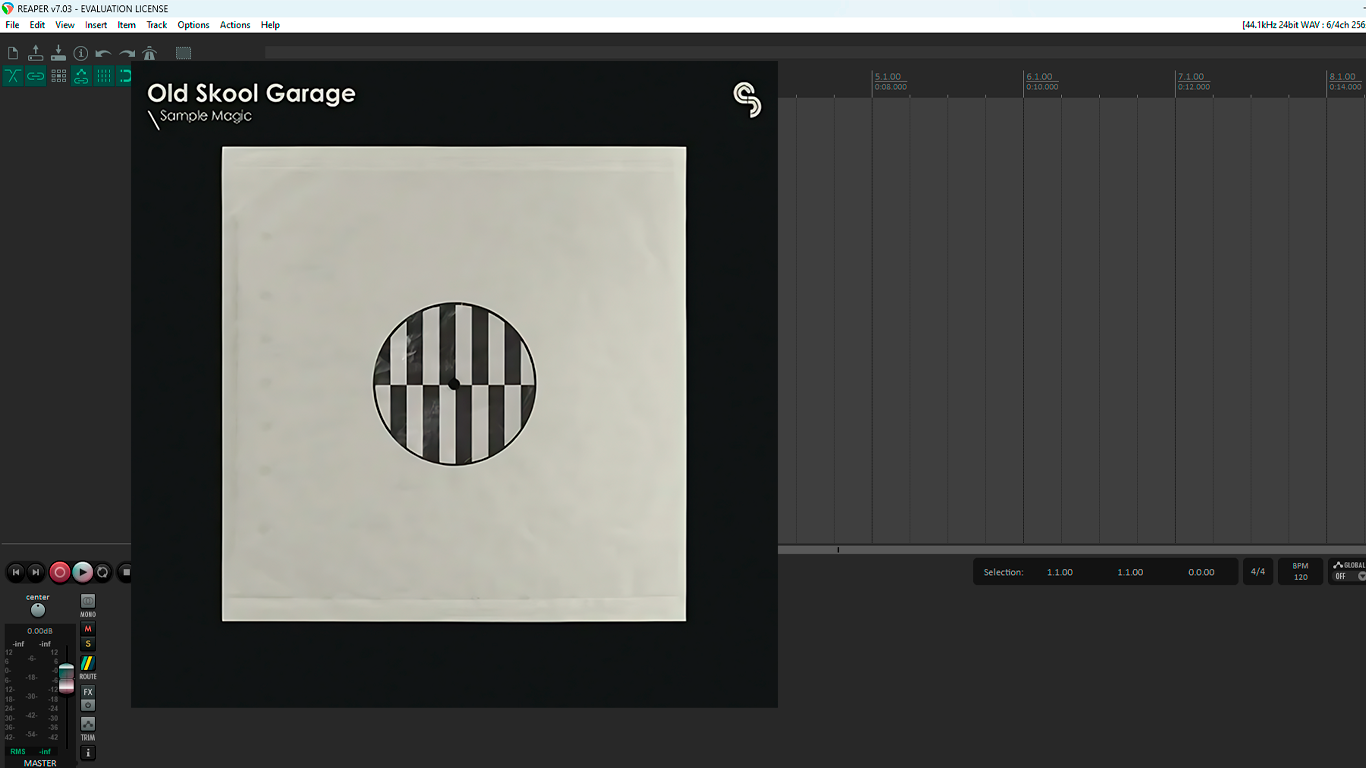Open the File menu
1366x768 pixels.
pyautogui.click(x=12, y=25)
